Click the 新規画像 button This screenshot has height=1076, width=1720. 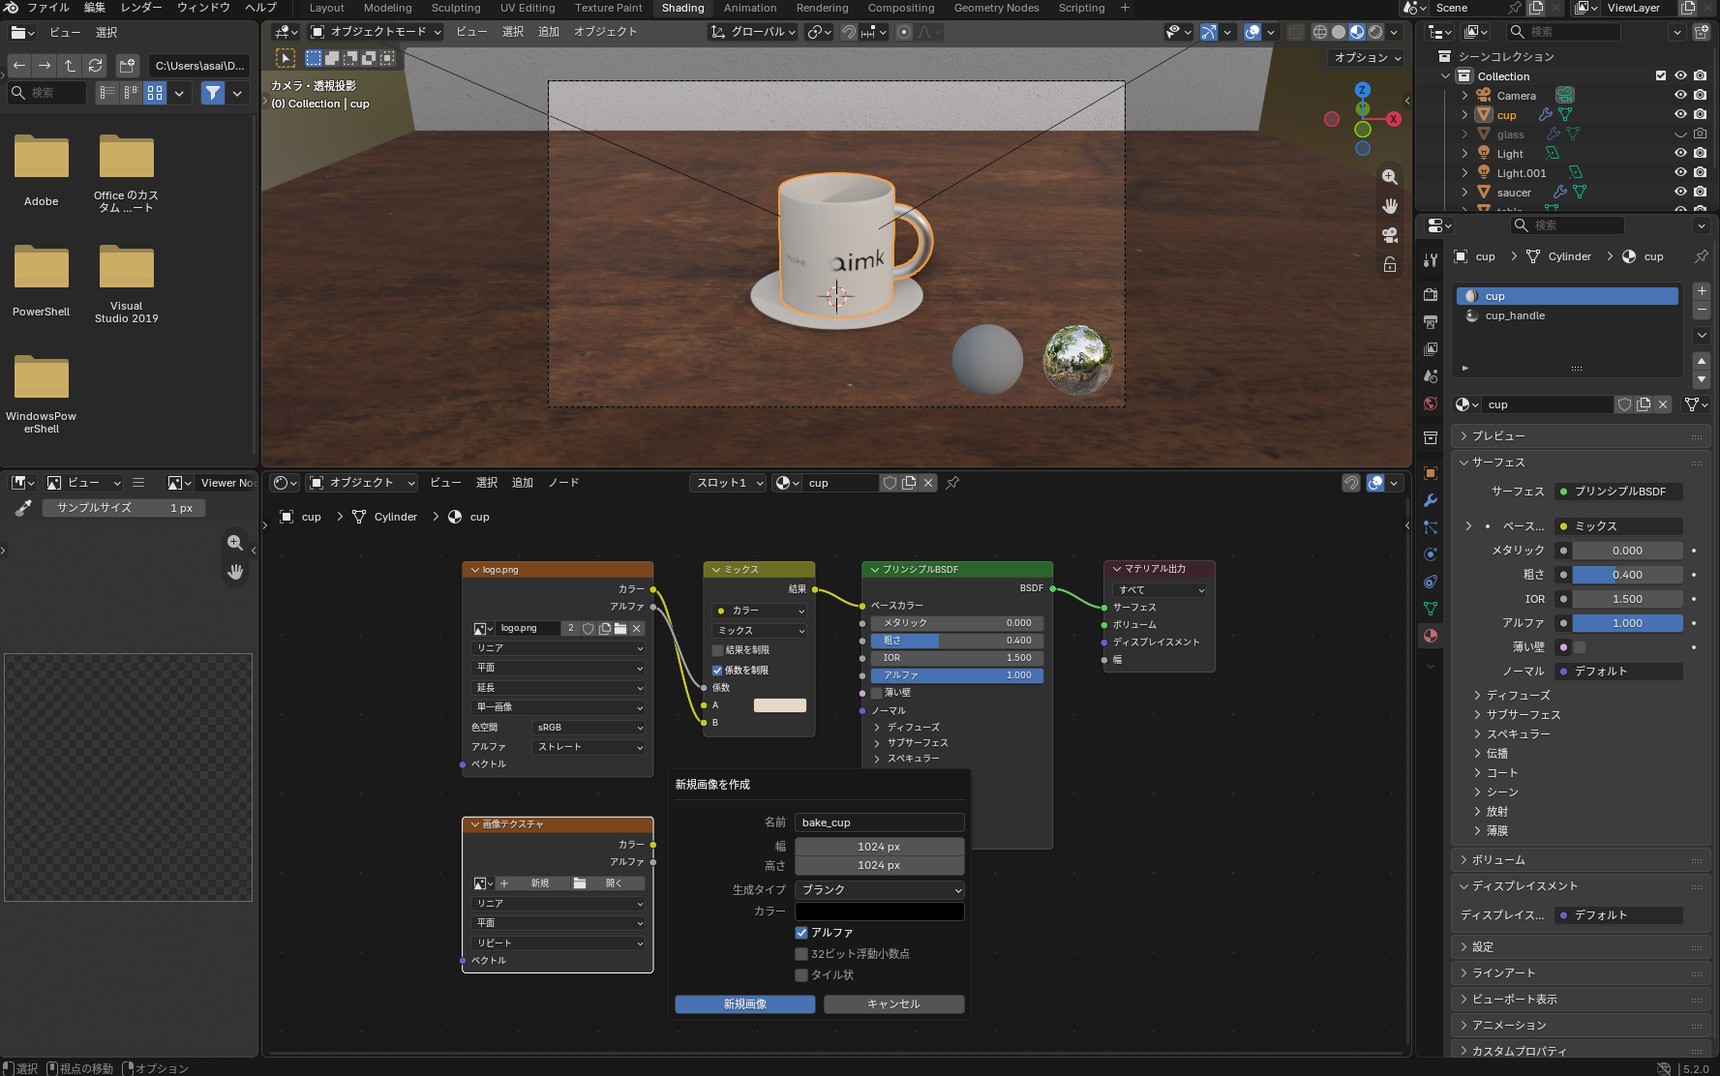[745, 1004]
